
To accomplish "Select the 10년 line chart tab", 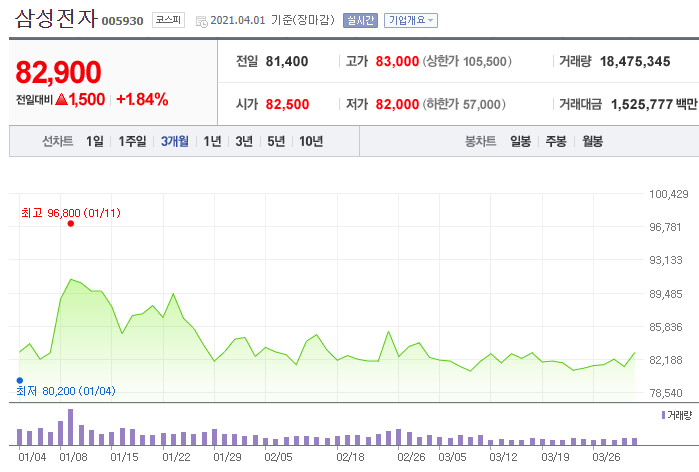I will (311, 141).
